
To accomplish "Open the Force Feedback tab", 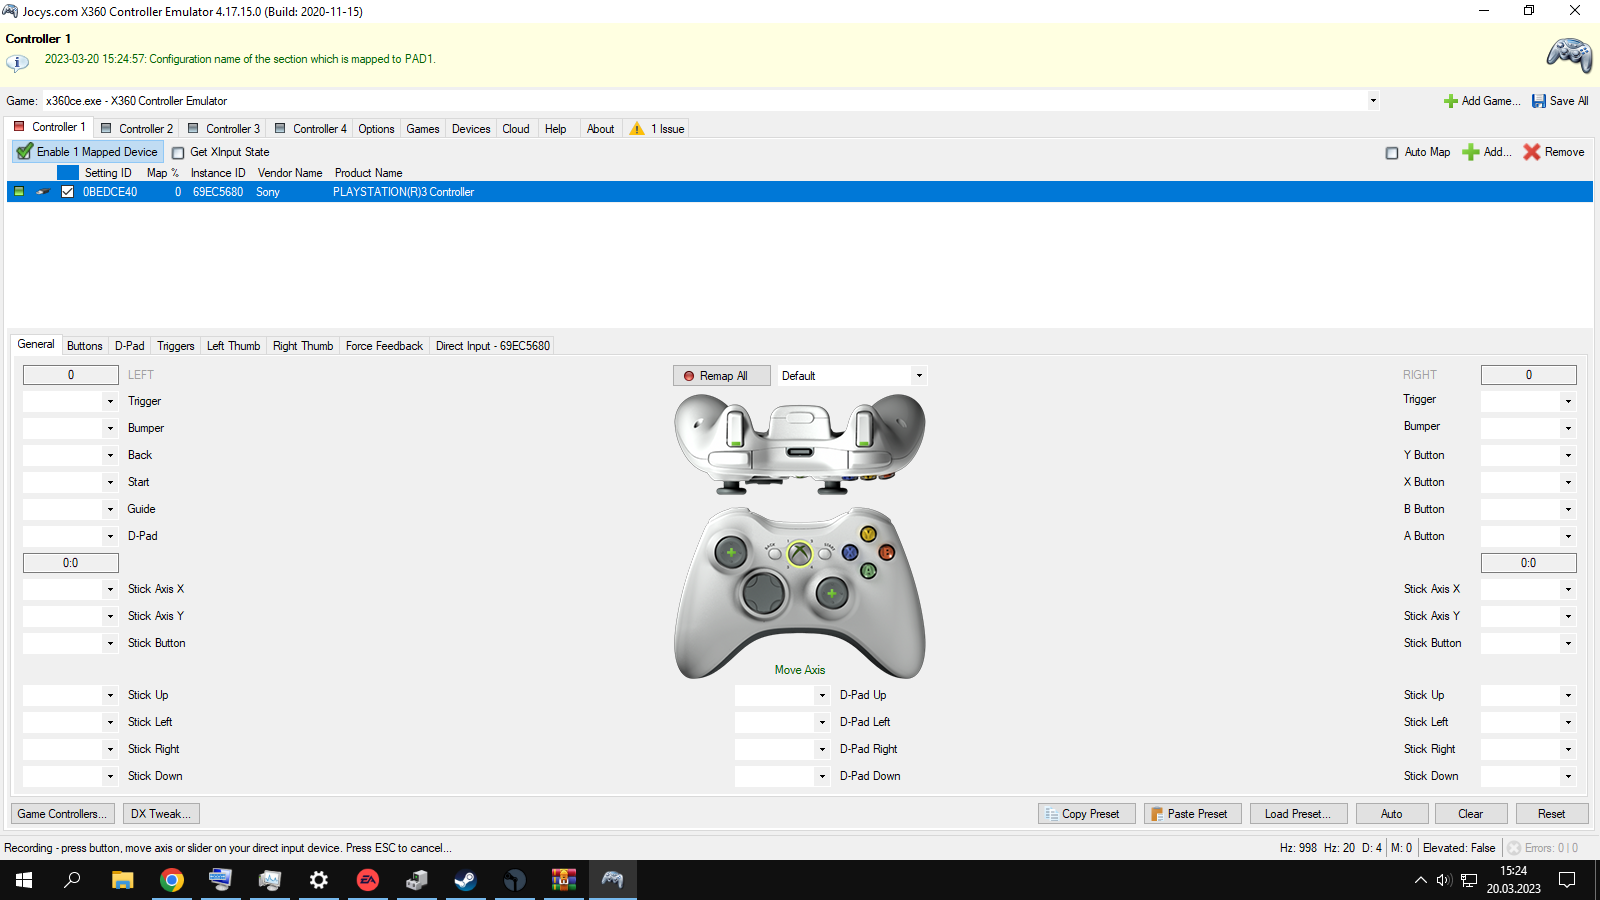I will click(x=384, y=346).
